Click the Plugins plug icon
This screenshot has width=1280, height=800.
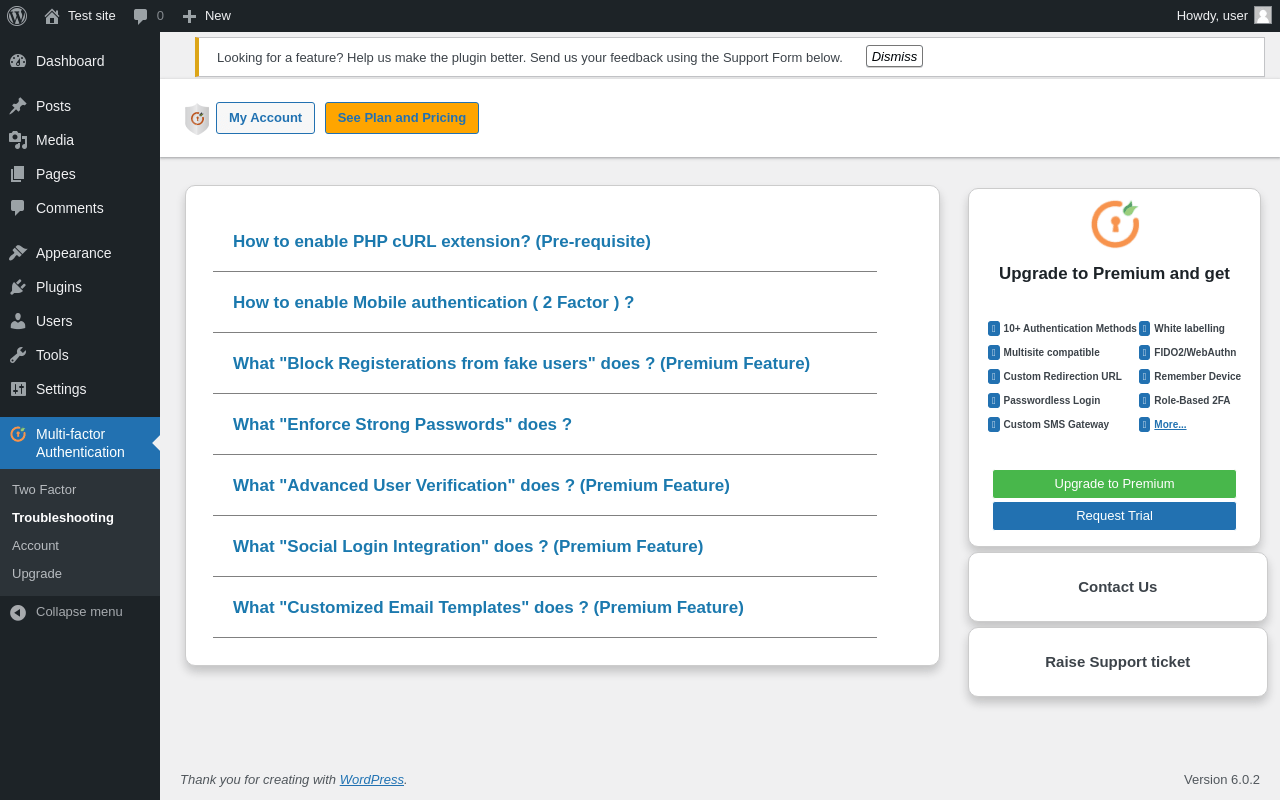point(18,287)
